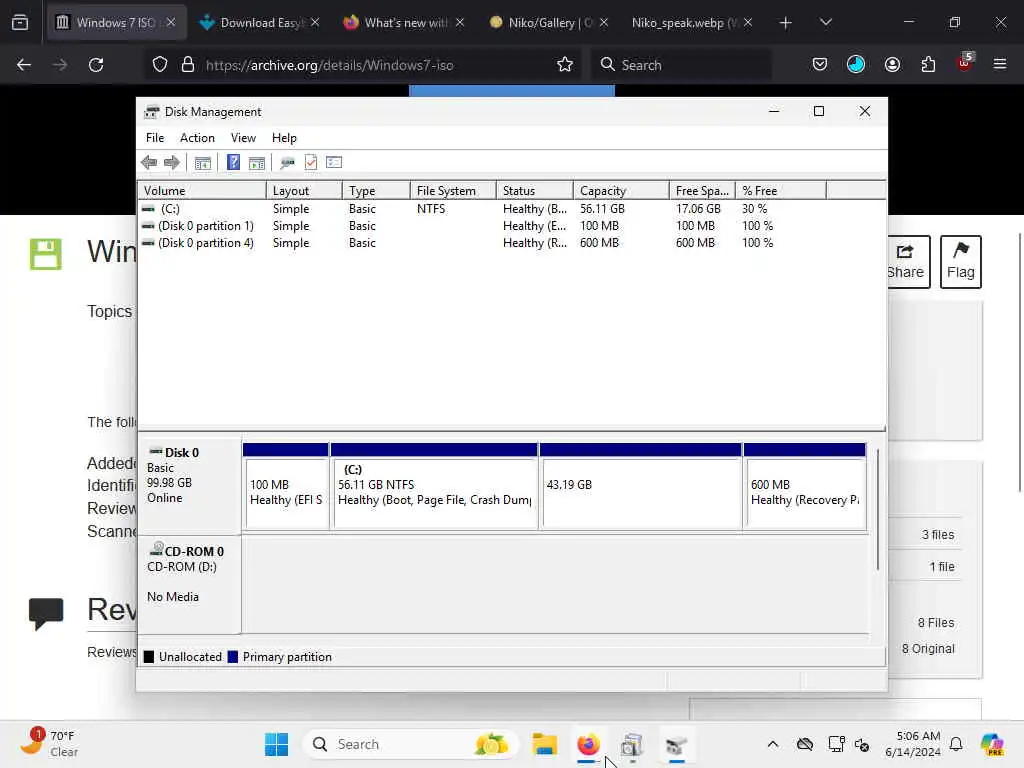Click the Show/Hide Console Tree toolbar icon
The height and width of the screenshot is (768, 1024).
(202, 163)
